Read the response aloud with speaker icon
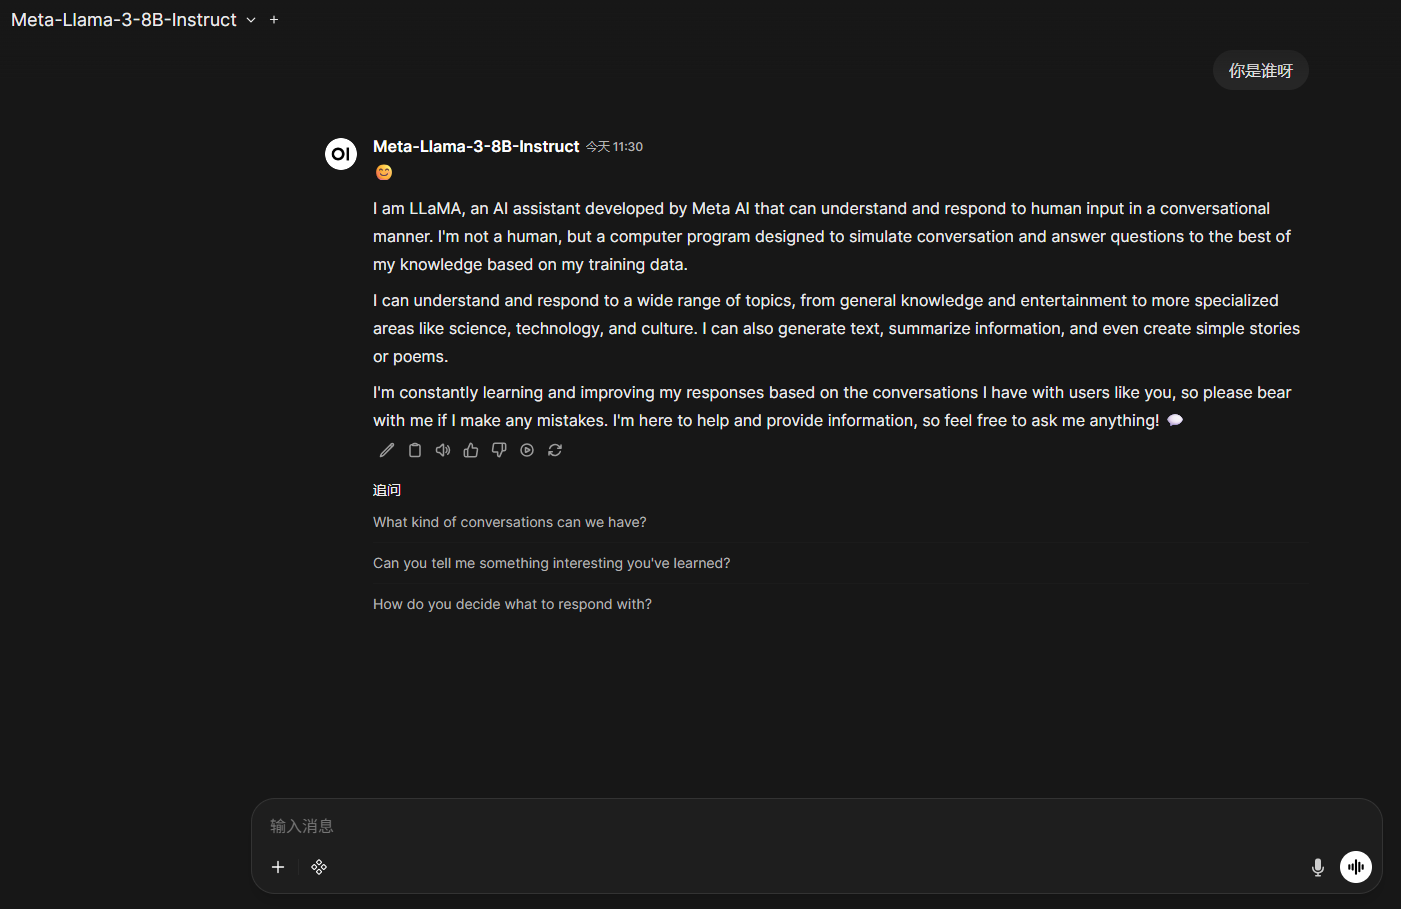This screenshot has height=909, width=1401. pos(443,450)
